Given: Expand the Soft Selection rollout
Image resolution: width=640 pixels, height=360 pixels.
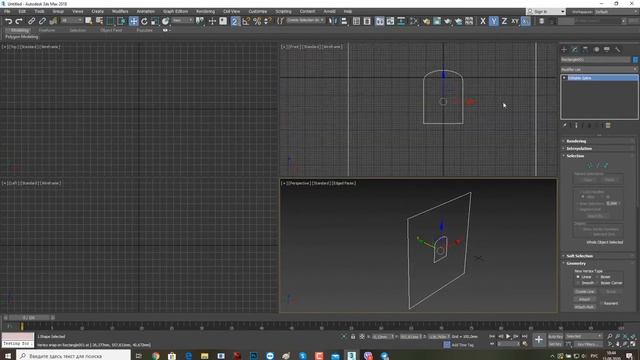Looking at the screenshot, I should [598, 256].
